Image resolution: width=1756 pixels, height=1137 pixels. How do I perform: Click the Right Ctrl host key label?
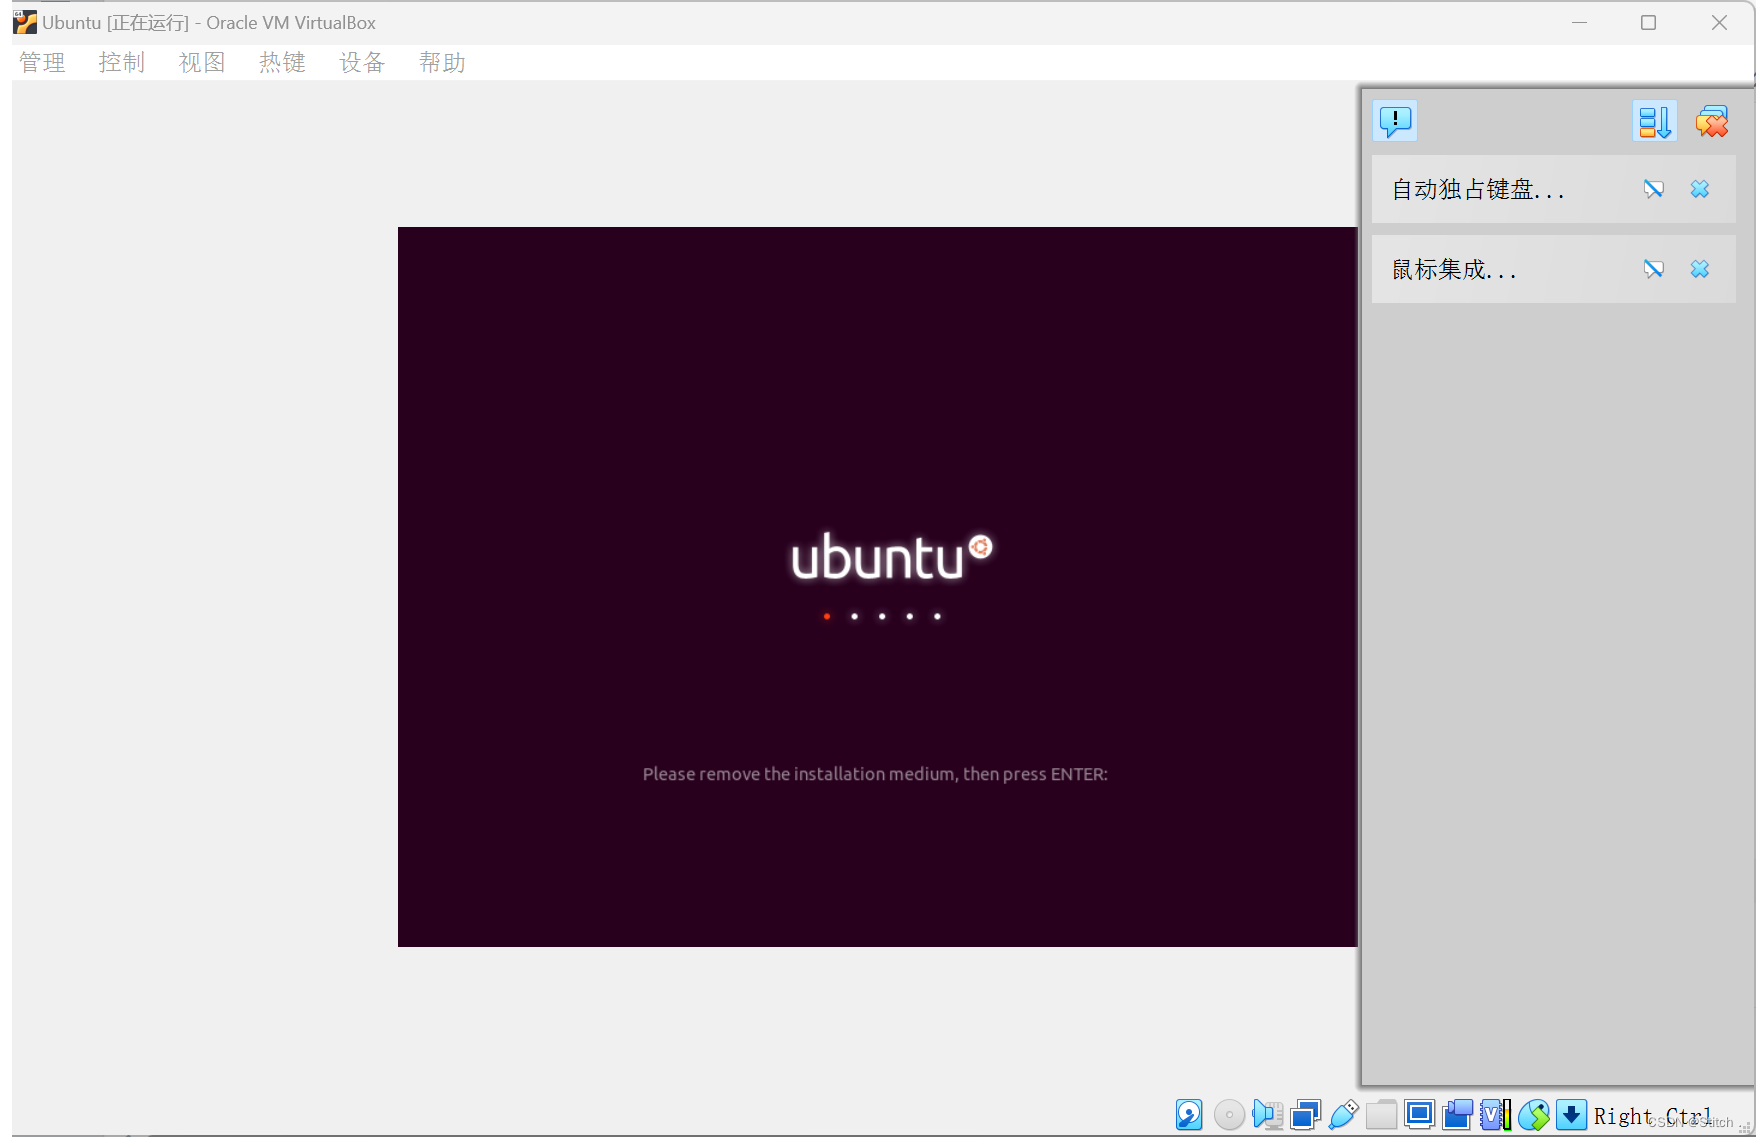(1652, 1116)
